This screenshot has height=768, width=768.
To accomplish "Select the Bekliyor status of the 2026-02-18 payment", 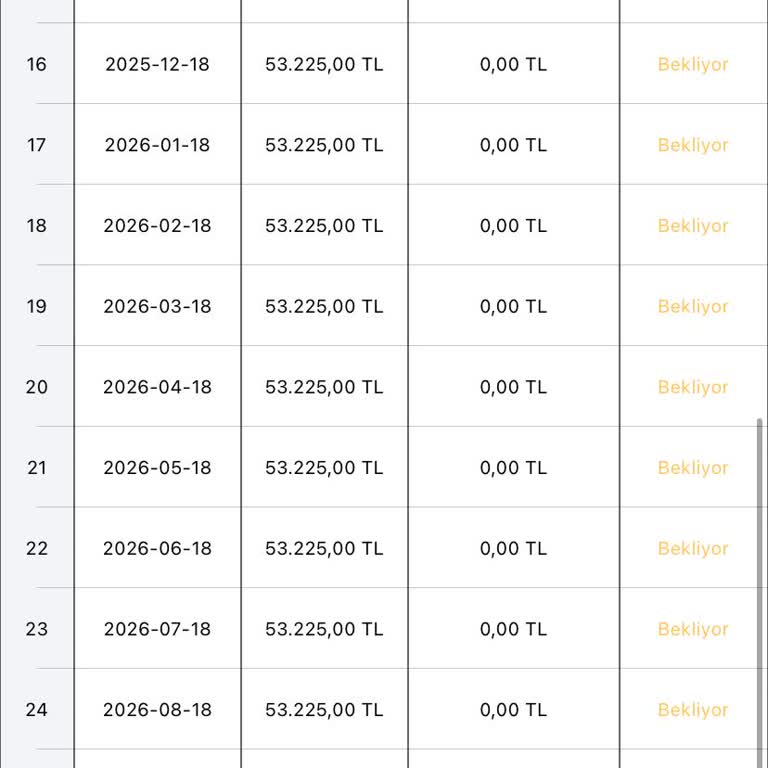I will [x=693, y=226].
